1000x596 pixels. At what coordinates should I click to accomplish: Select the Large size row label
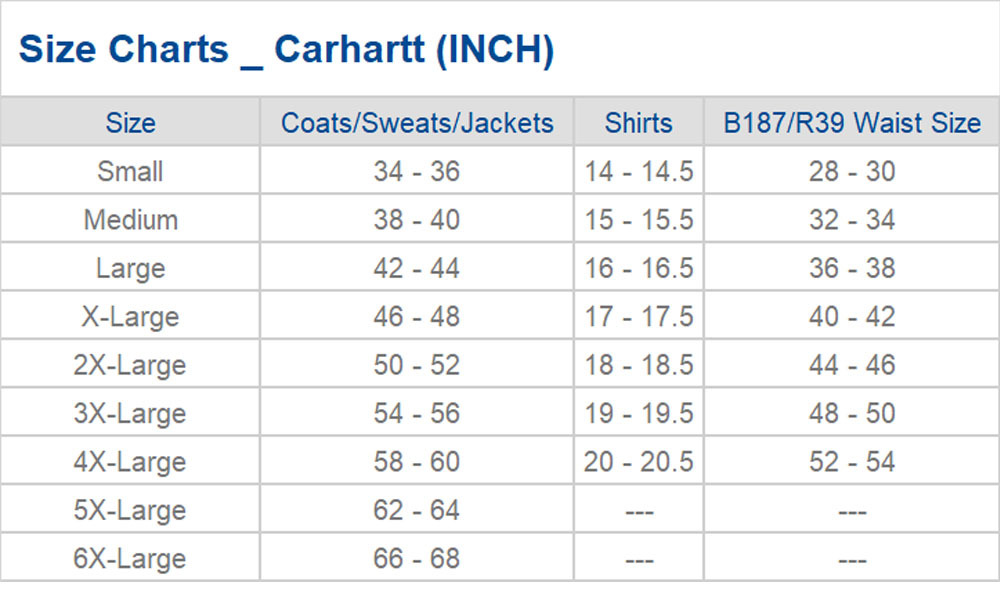(x=130, y=268)
